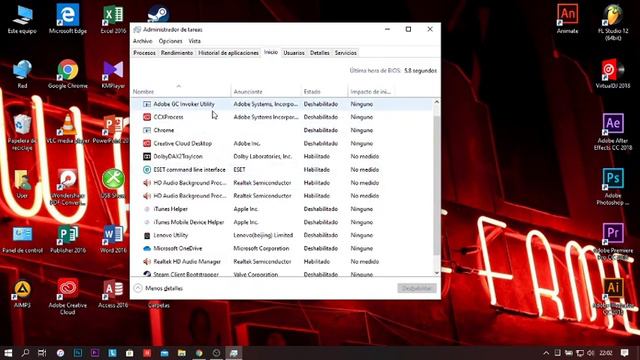Select the Microsoft OneDrive startup entry
This screenshot has height=360, width=640.
point(282,248)
